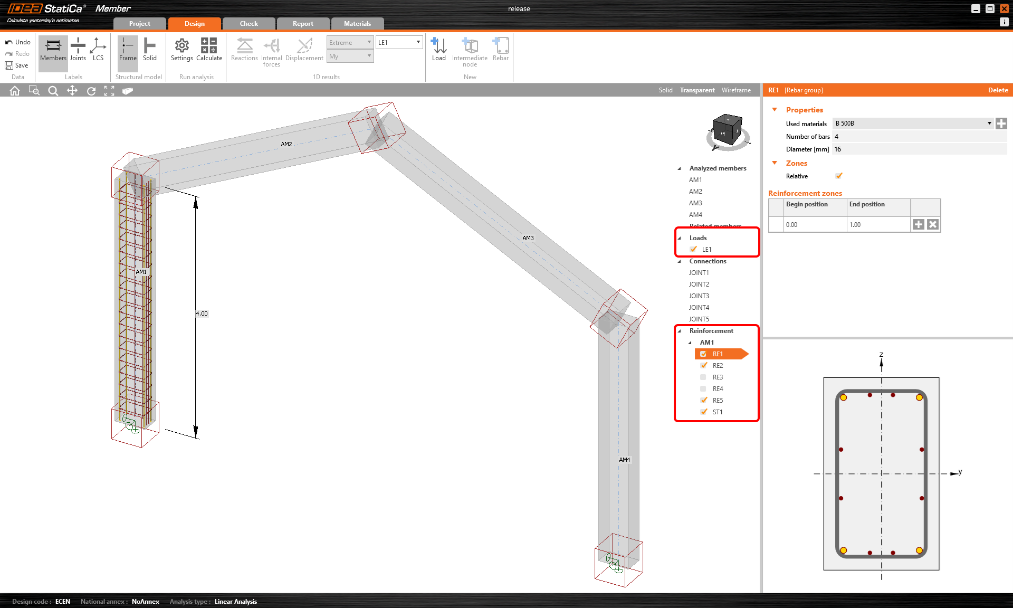Click Delete for the rebar group
Image resolution: width=1013 pixels, height=608 pixels.
[x=997, y=90]
